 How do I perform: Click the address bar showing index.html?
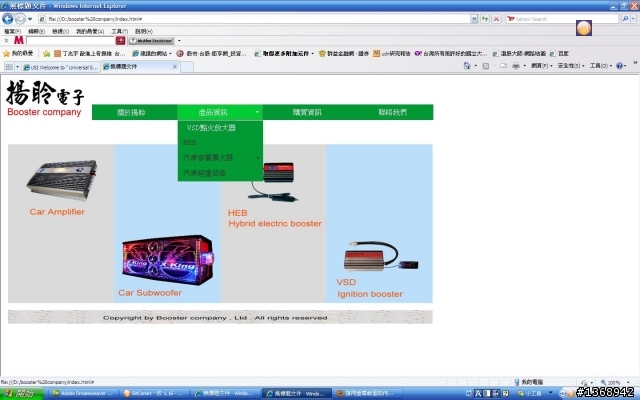tap(253, 19)
